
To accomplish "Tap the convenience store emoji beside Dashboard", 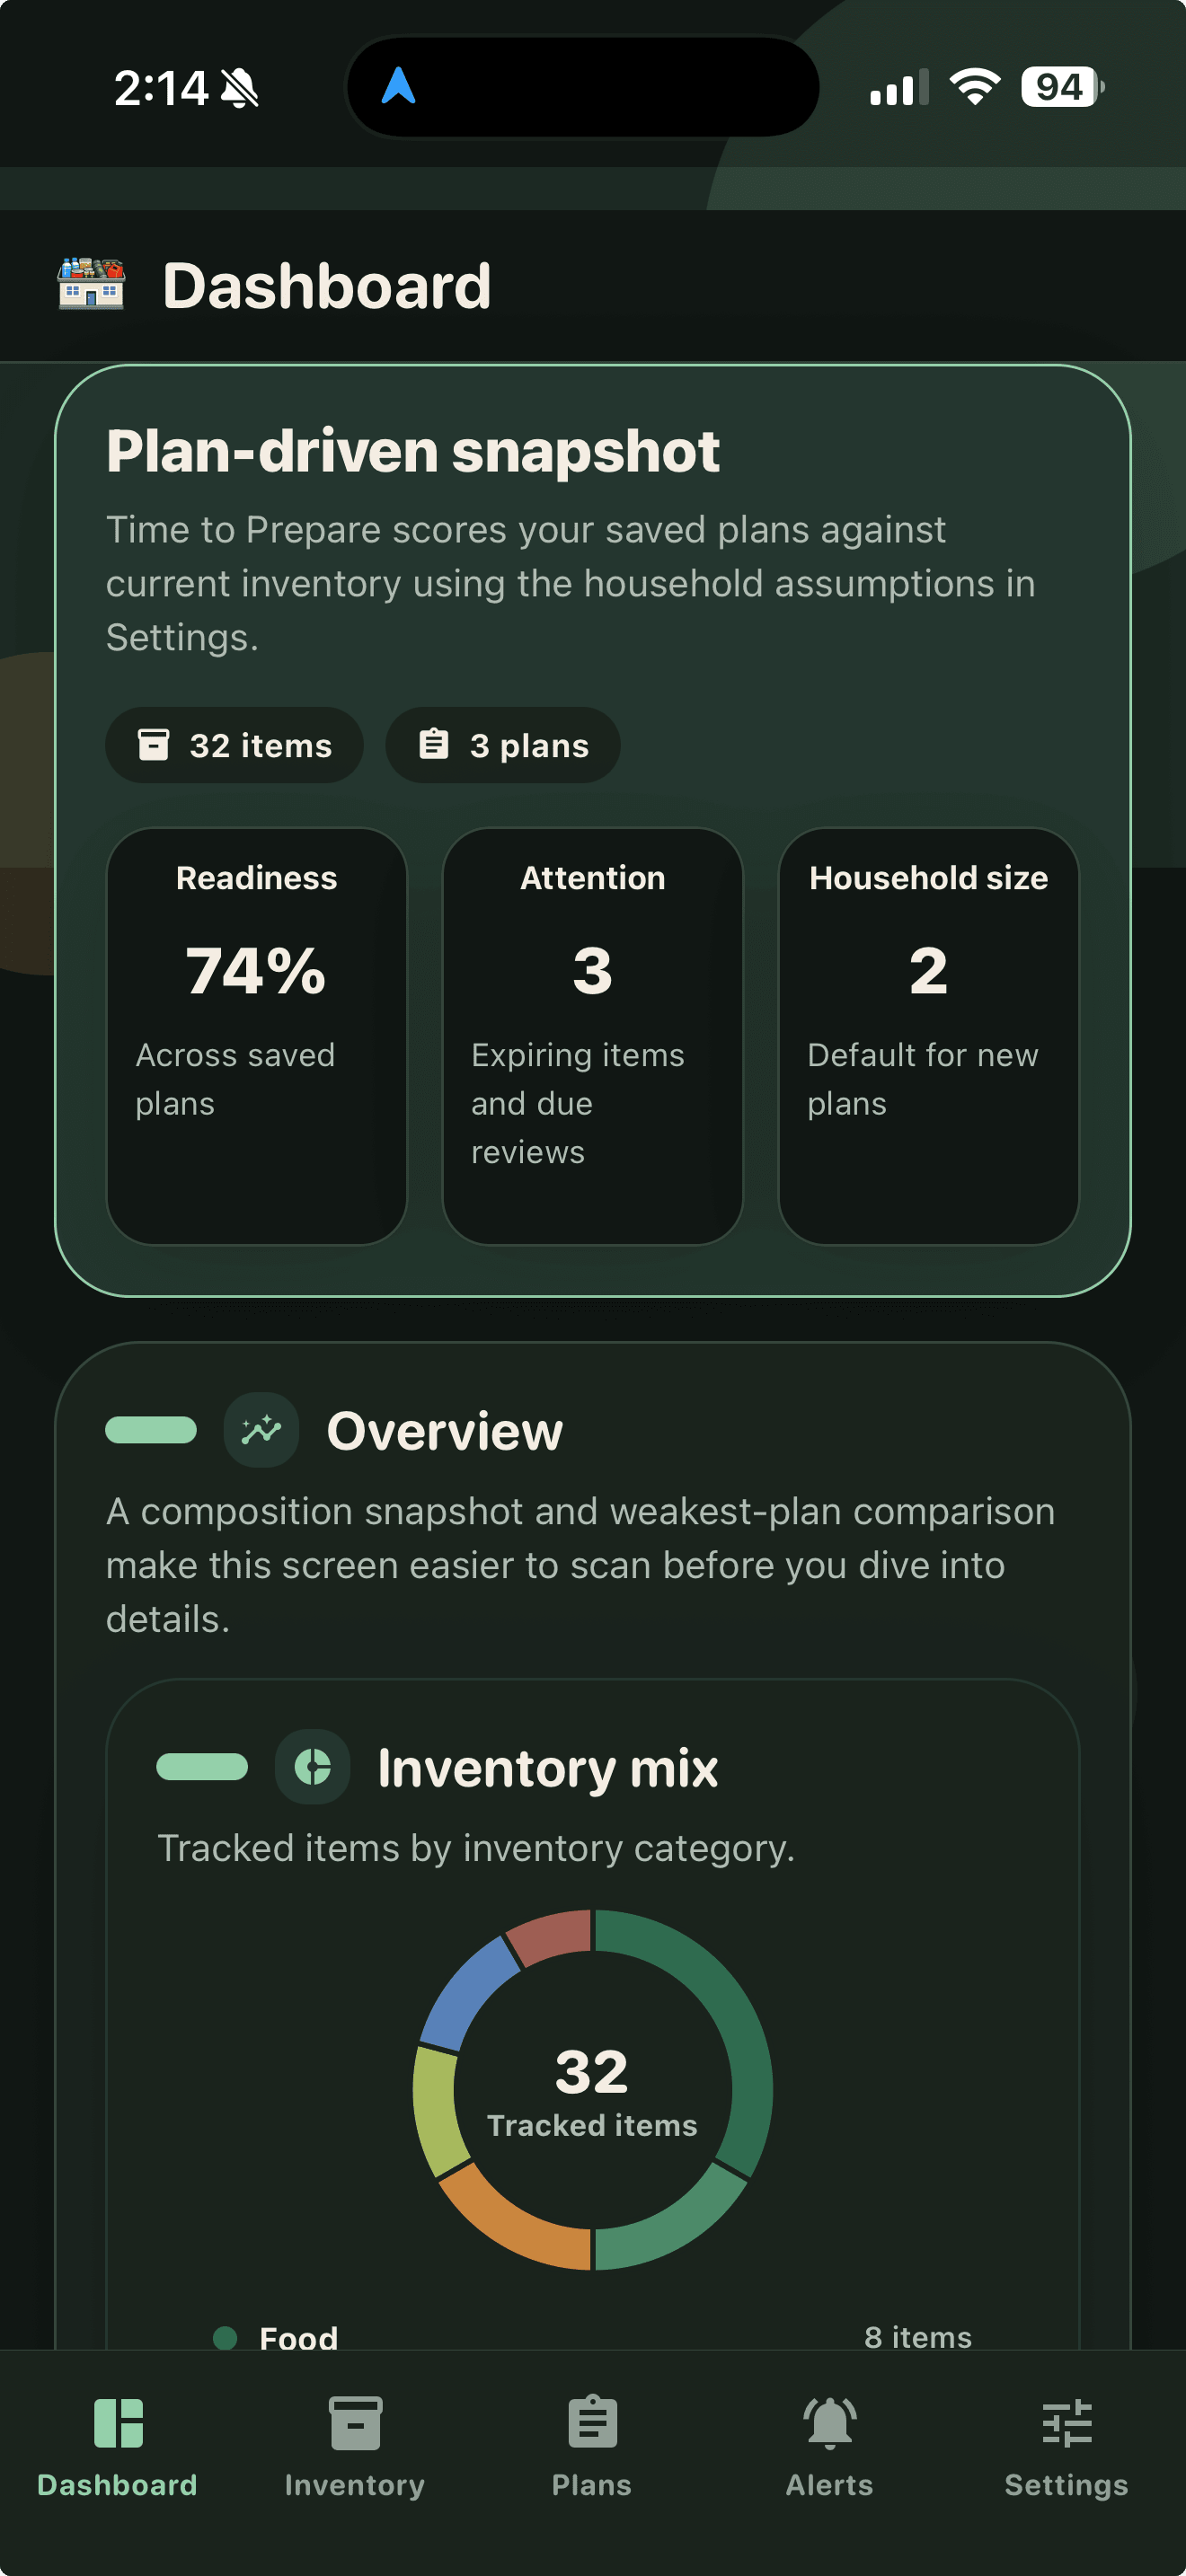I will coord(91,285).
